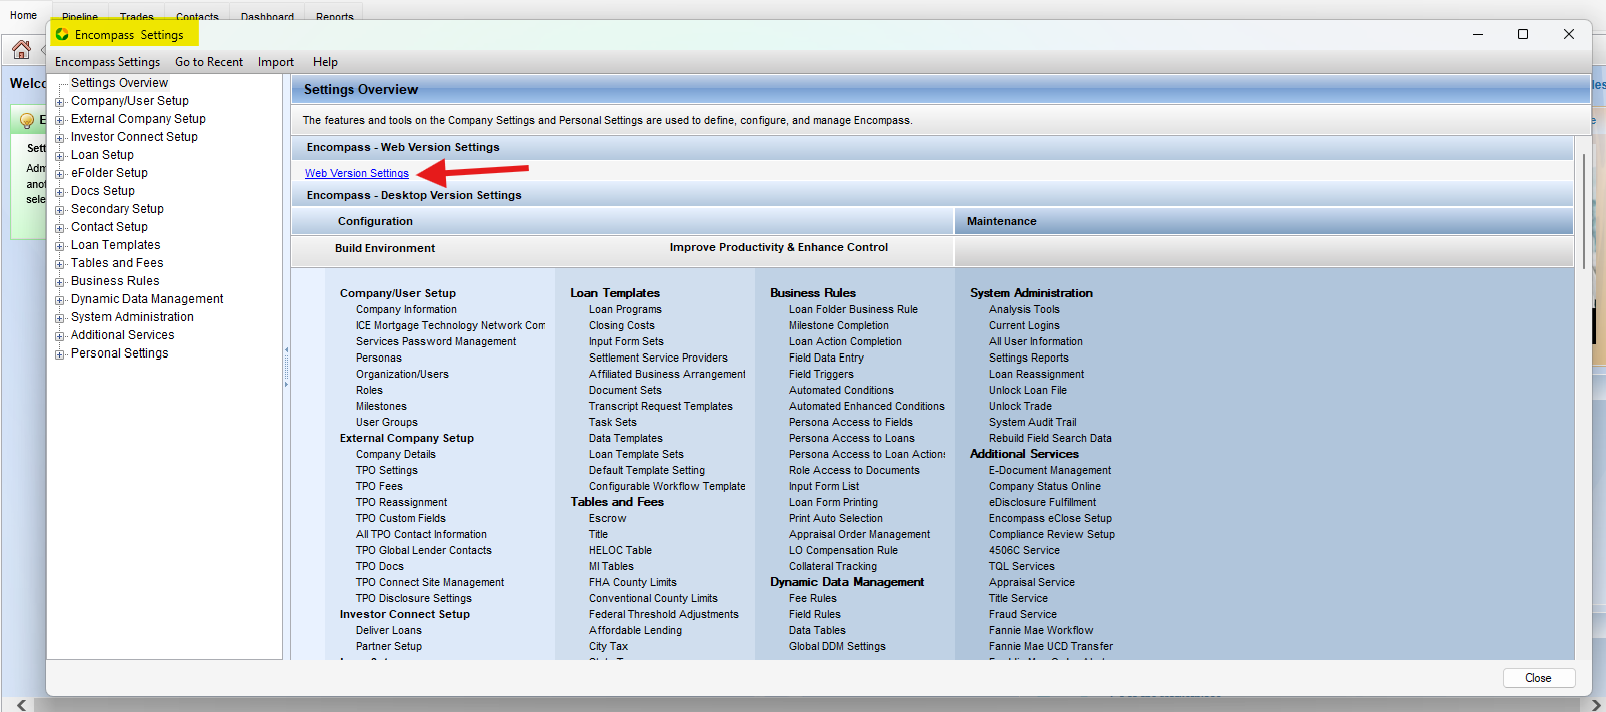Open the System Audit Trail link
This screenshot has width=1606, height=712.
(x=1033, y=422)
